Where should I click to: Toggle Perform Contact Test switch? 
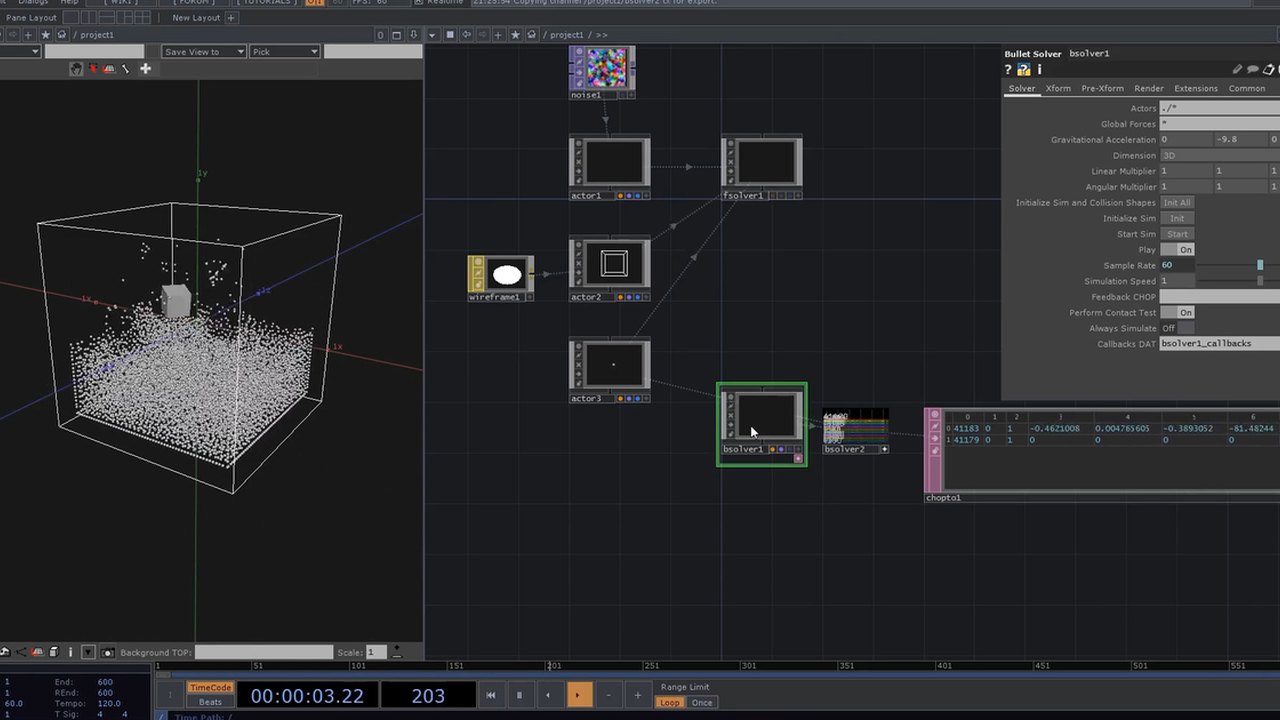tap(1177, 312)
